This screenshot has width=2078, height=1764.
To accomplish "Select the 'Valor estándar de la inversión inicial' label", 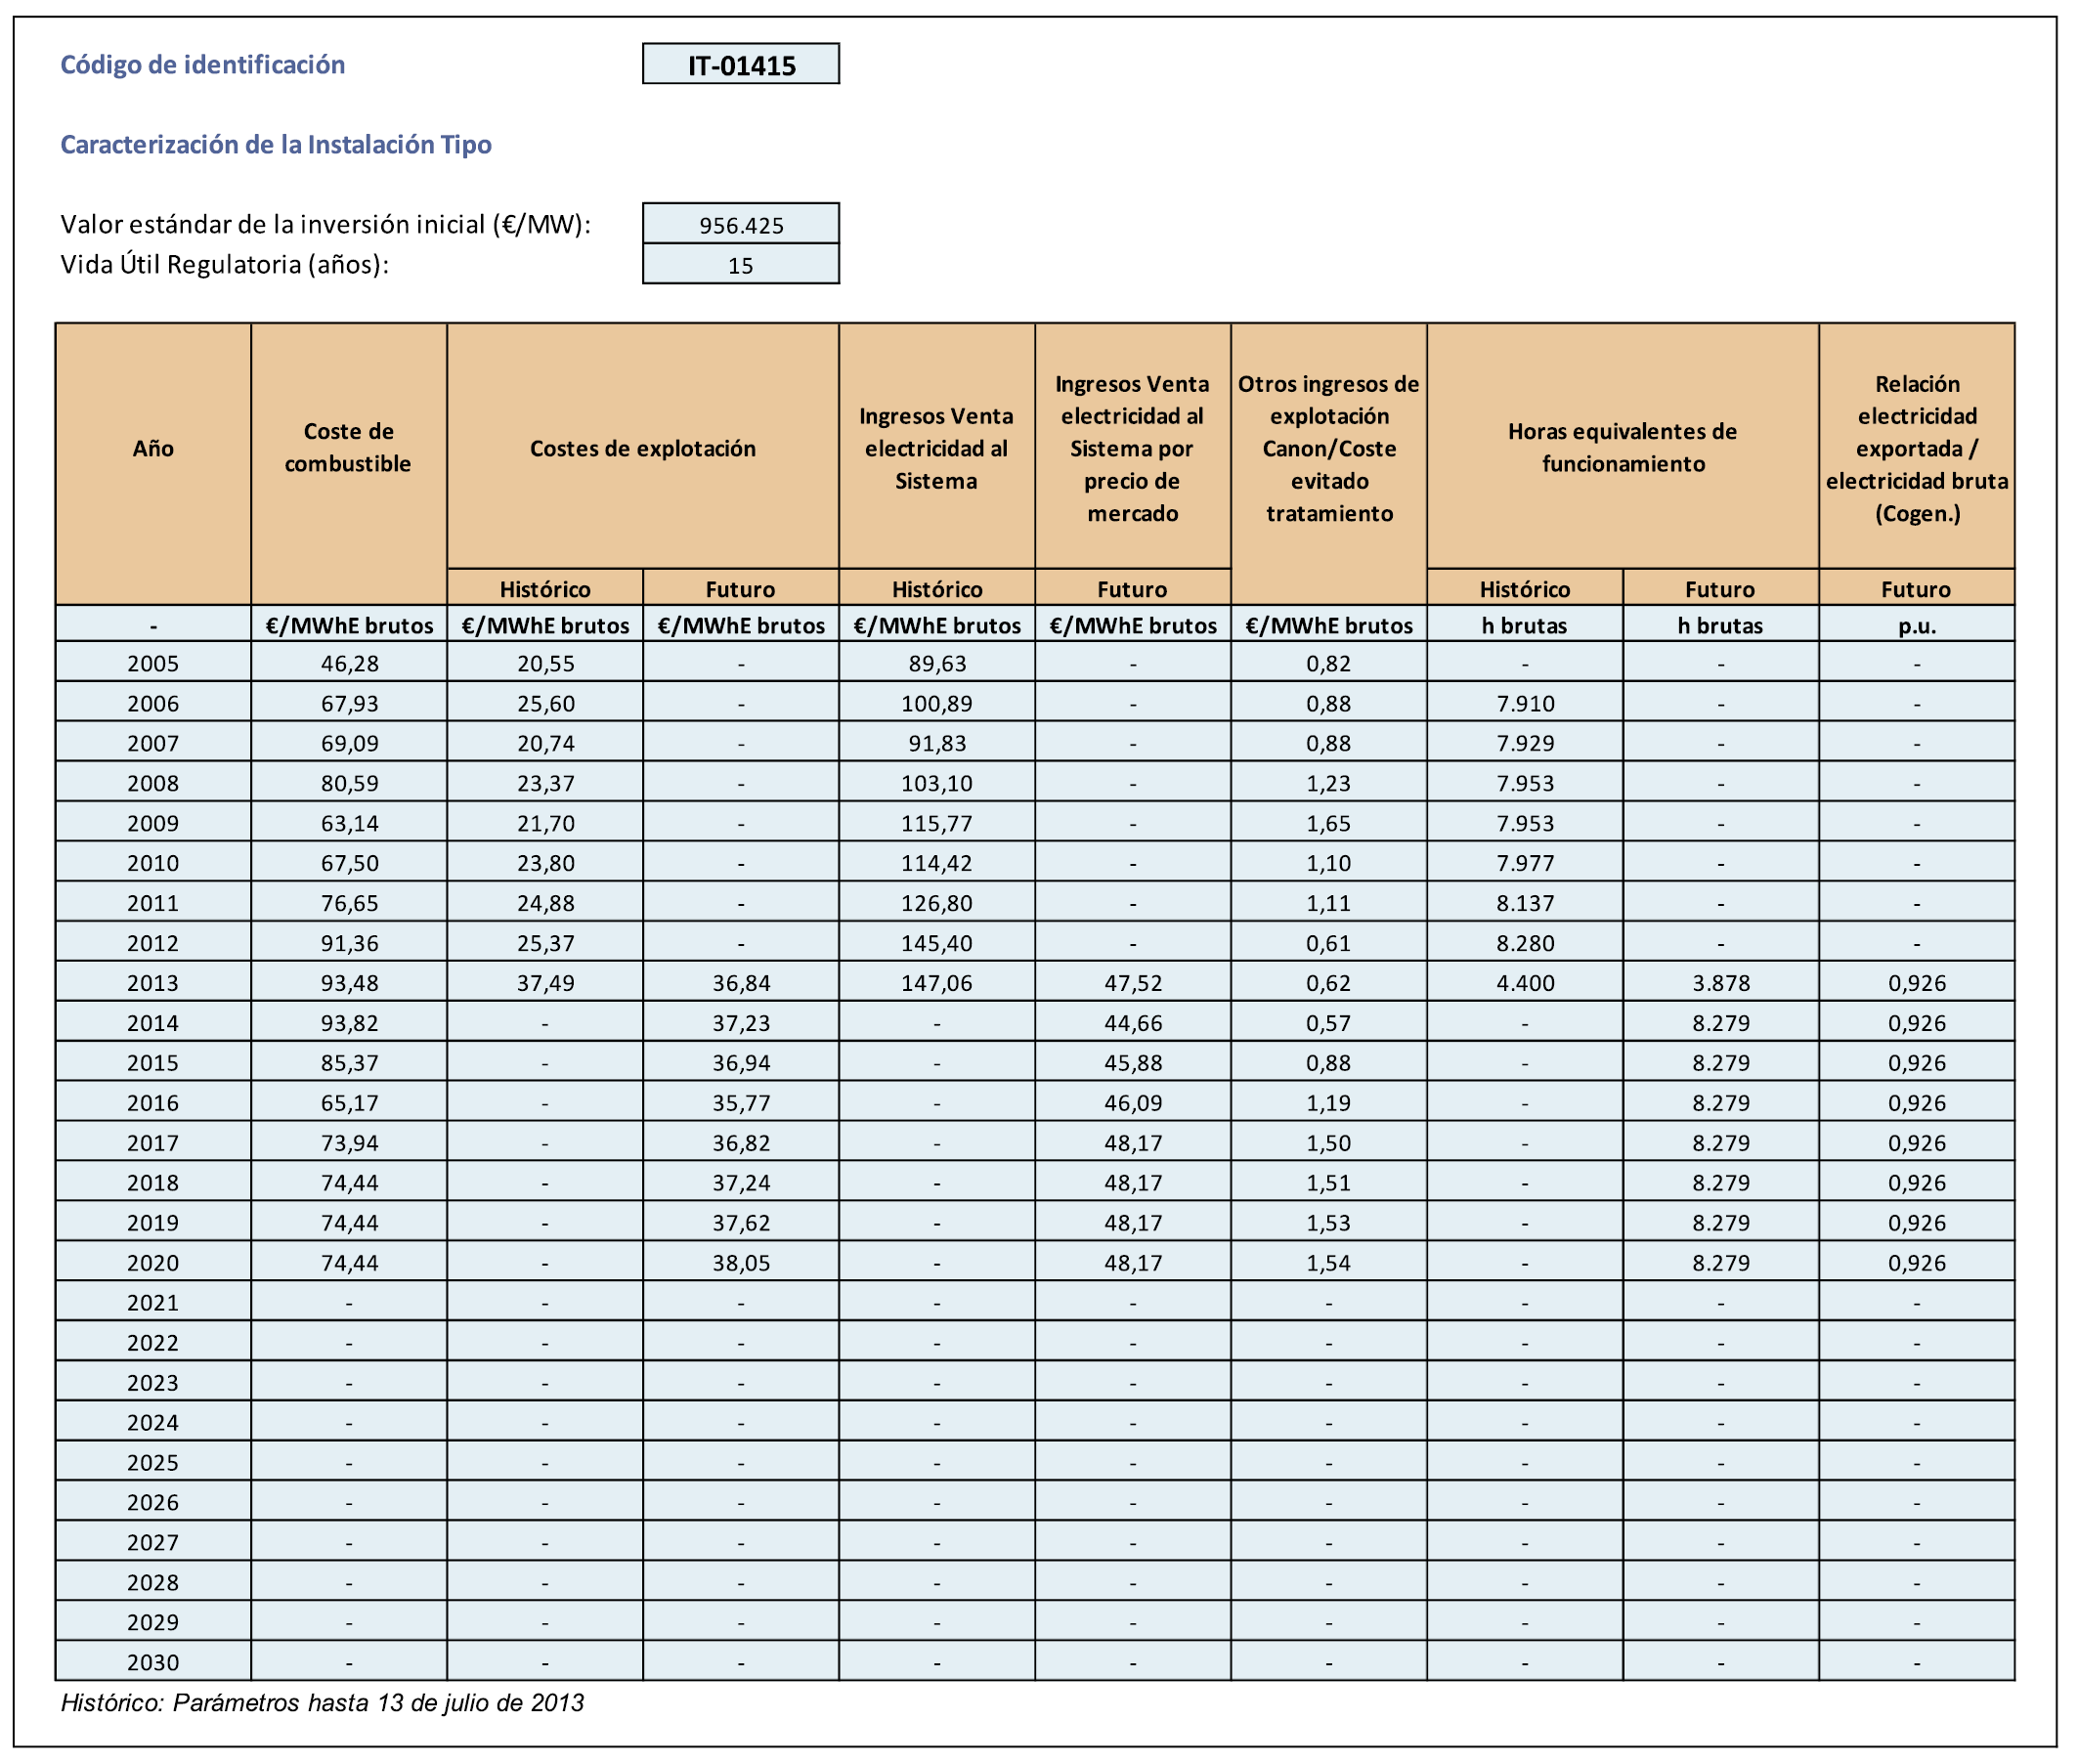I will [x=326, y=225].
